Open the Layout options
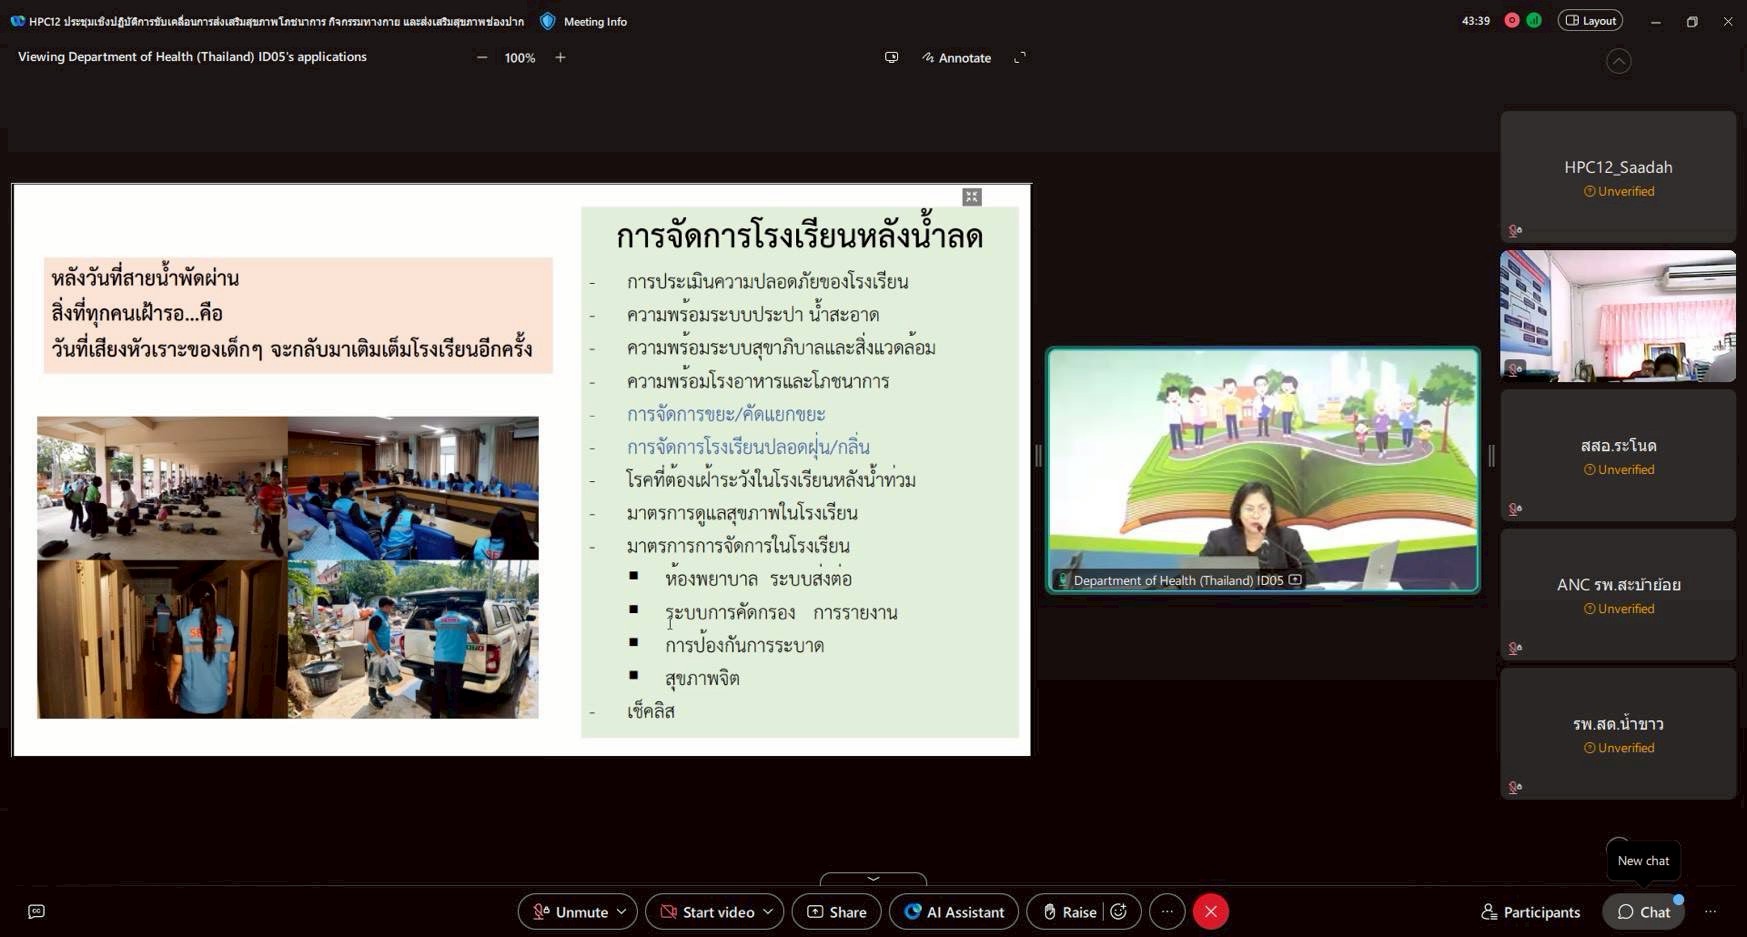This screenshot has width=1747, height=937. (1590, 21)
